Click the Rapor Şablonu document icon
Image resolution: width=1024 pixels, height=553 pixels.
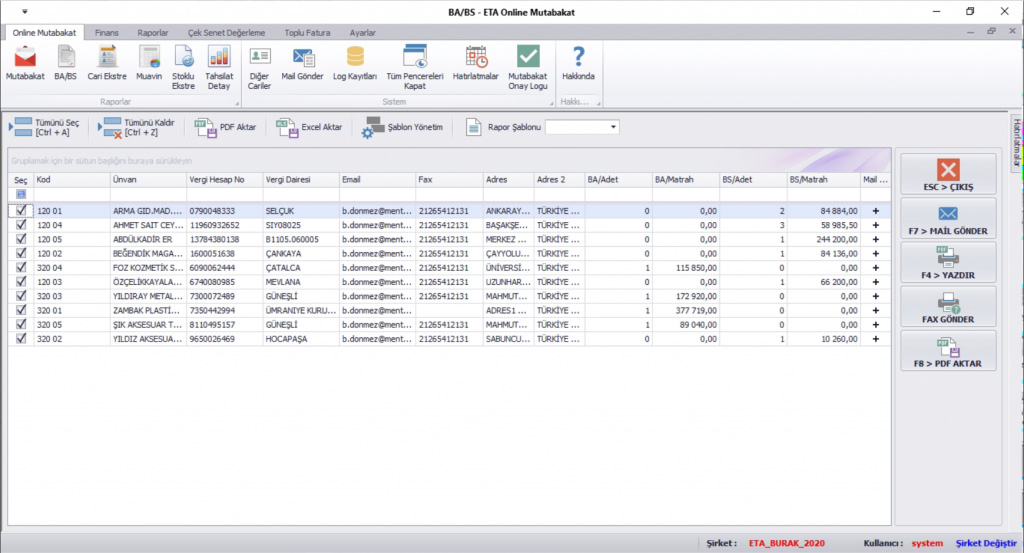(473, 127)
